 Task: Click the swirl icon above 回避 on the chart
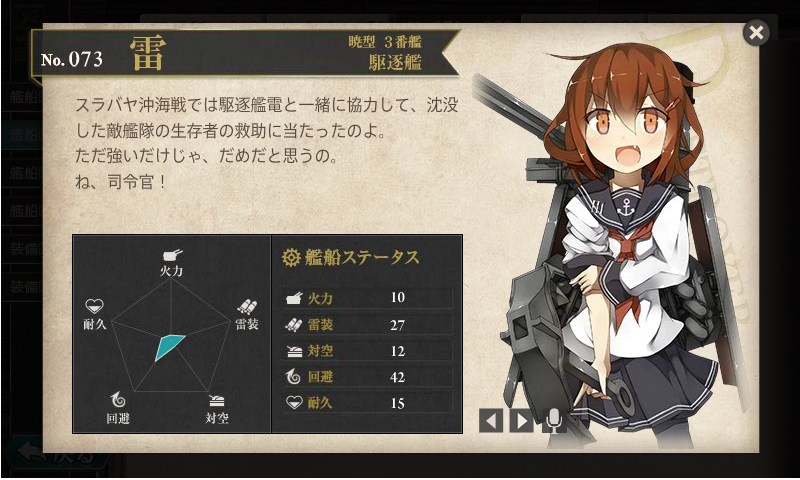(x=118, y=399)
